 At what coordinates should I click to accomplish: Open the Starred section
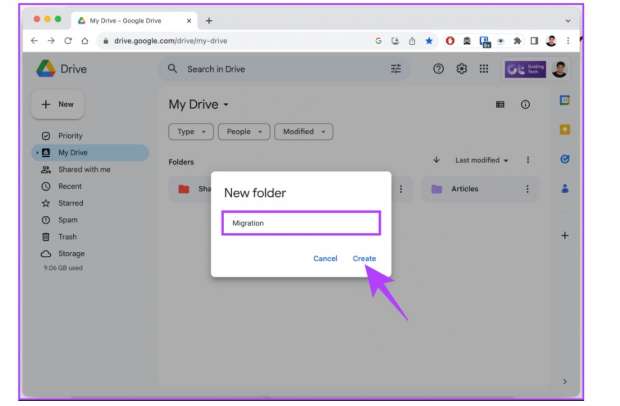point(71,203)
